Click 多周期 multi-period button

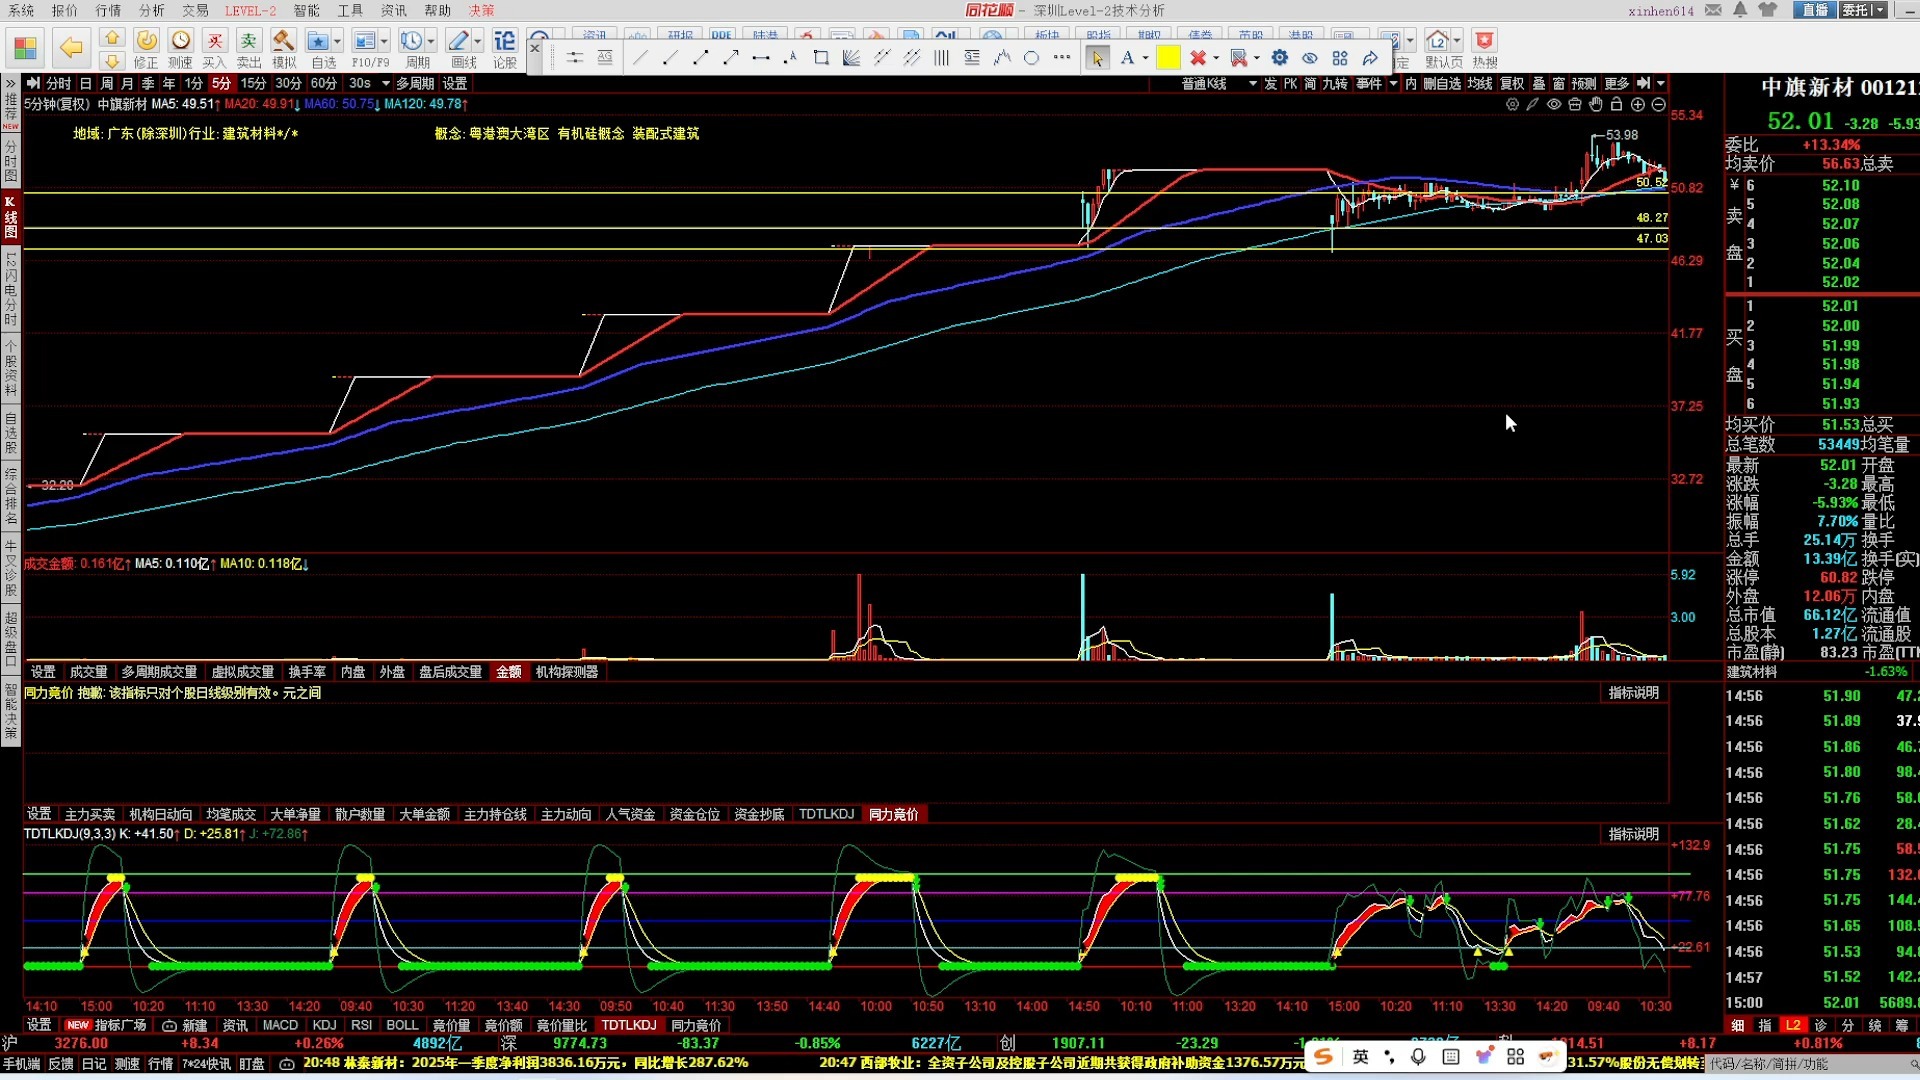point(415,84)
